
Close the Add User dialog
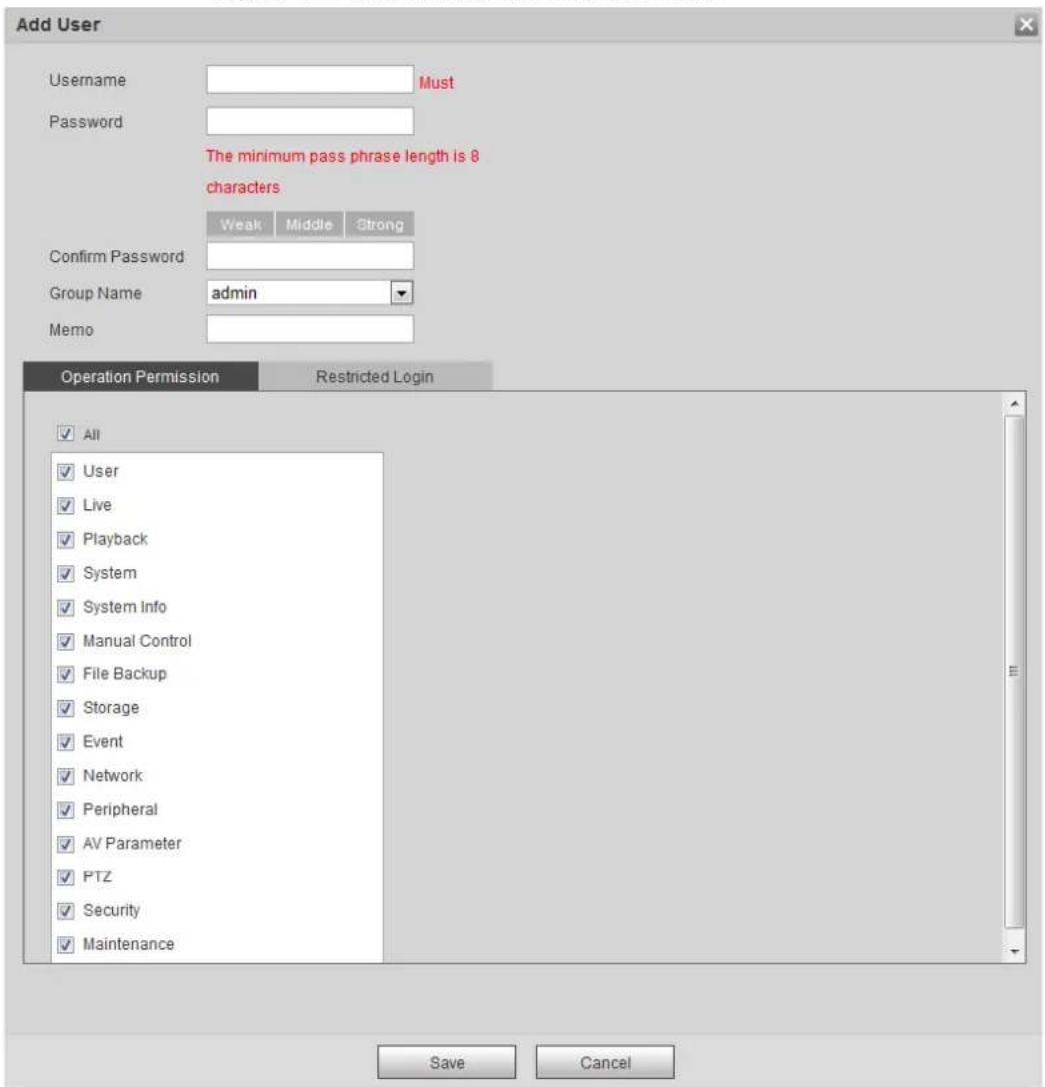pyautogui.click(x=1026, y=25)
